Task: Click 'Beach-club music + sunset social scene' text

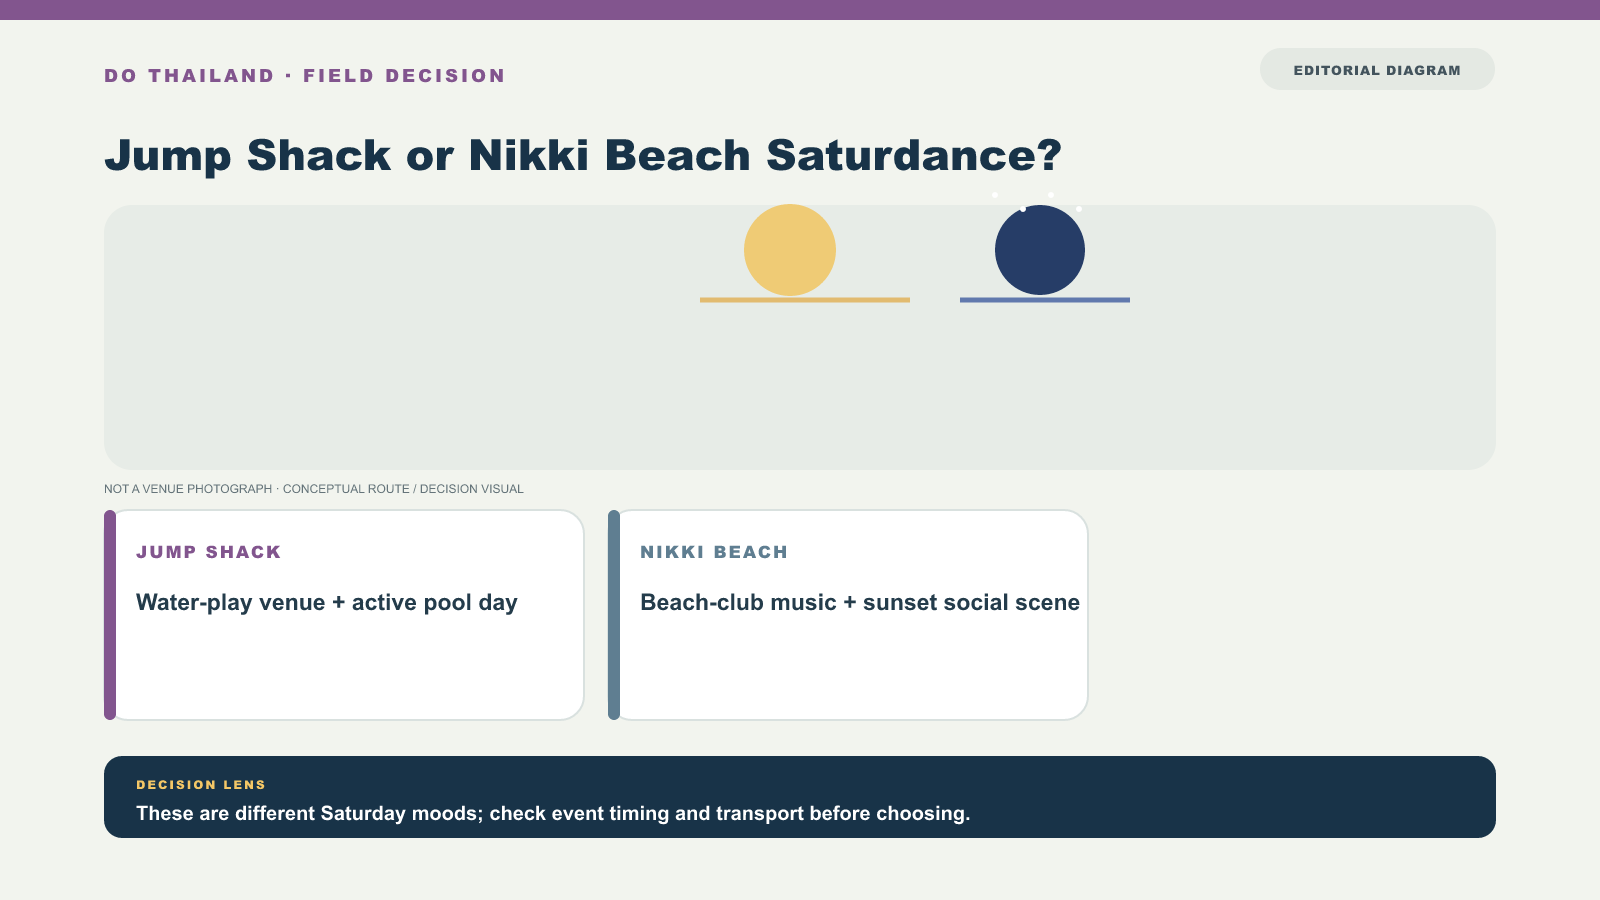Action: 860,602
